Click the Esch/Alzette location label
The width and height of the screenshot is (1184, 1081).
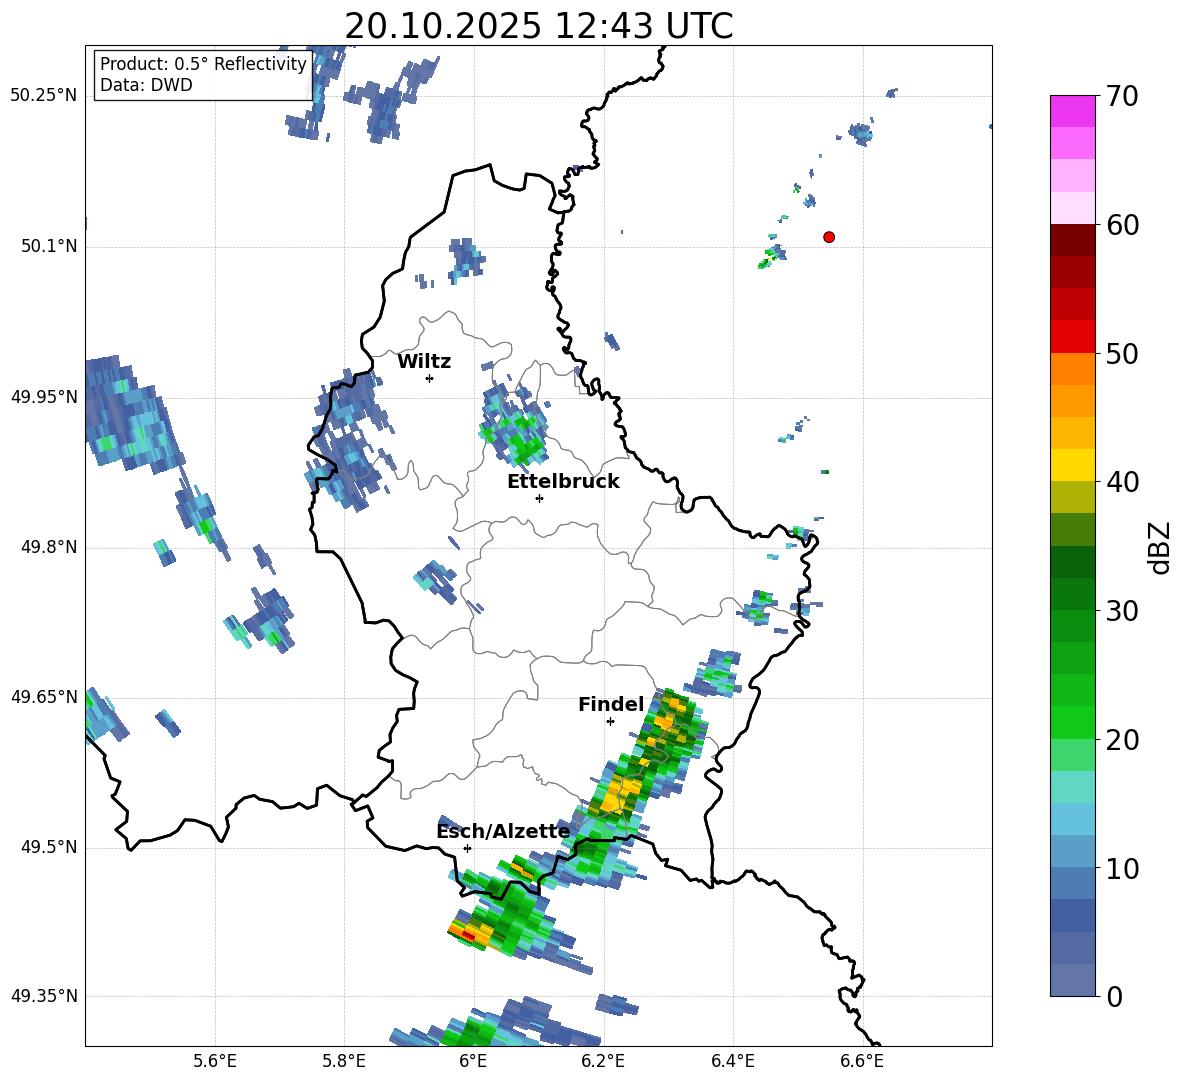click(x=504, y=832)
